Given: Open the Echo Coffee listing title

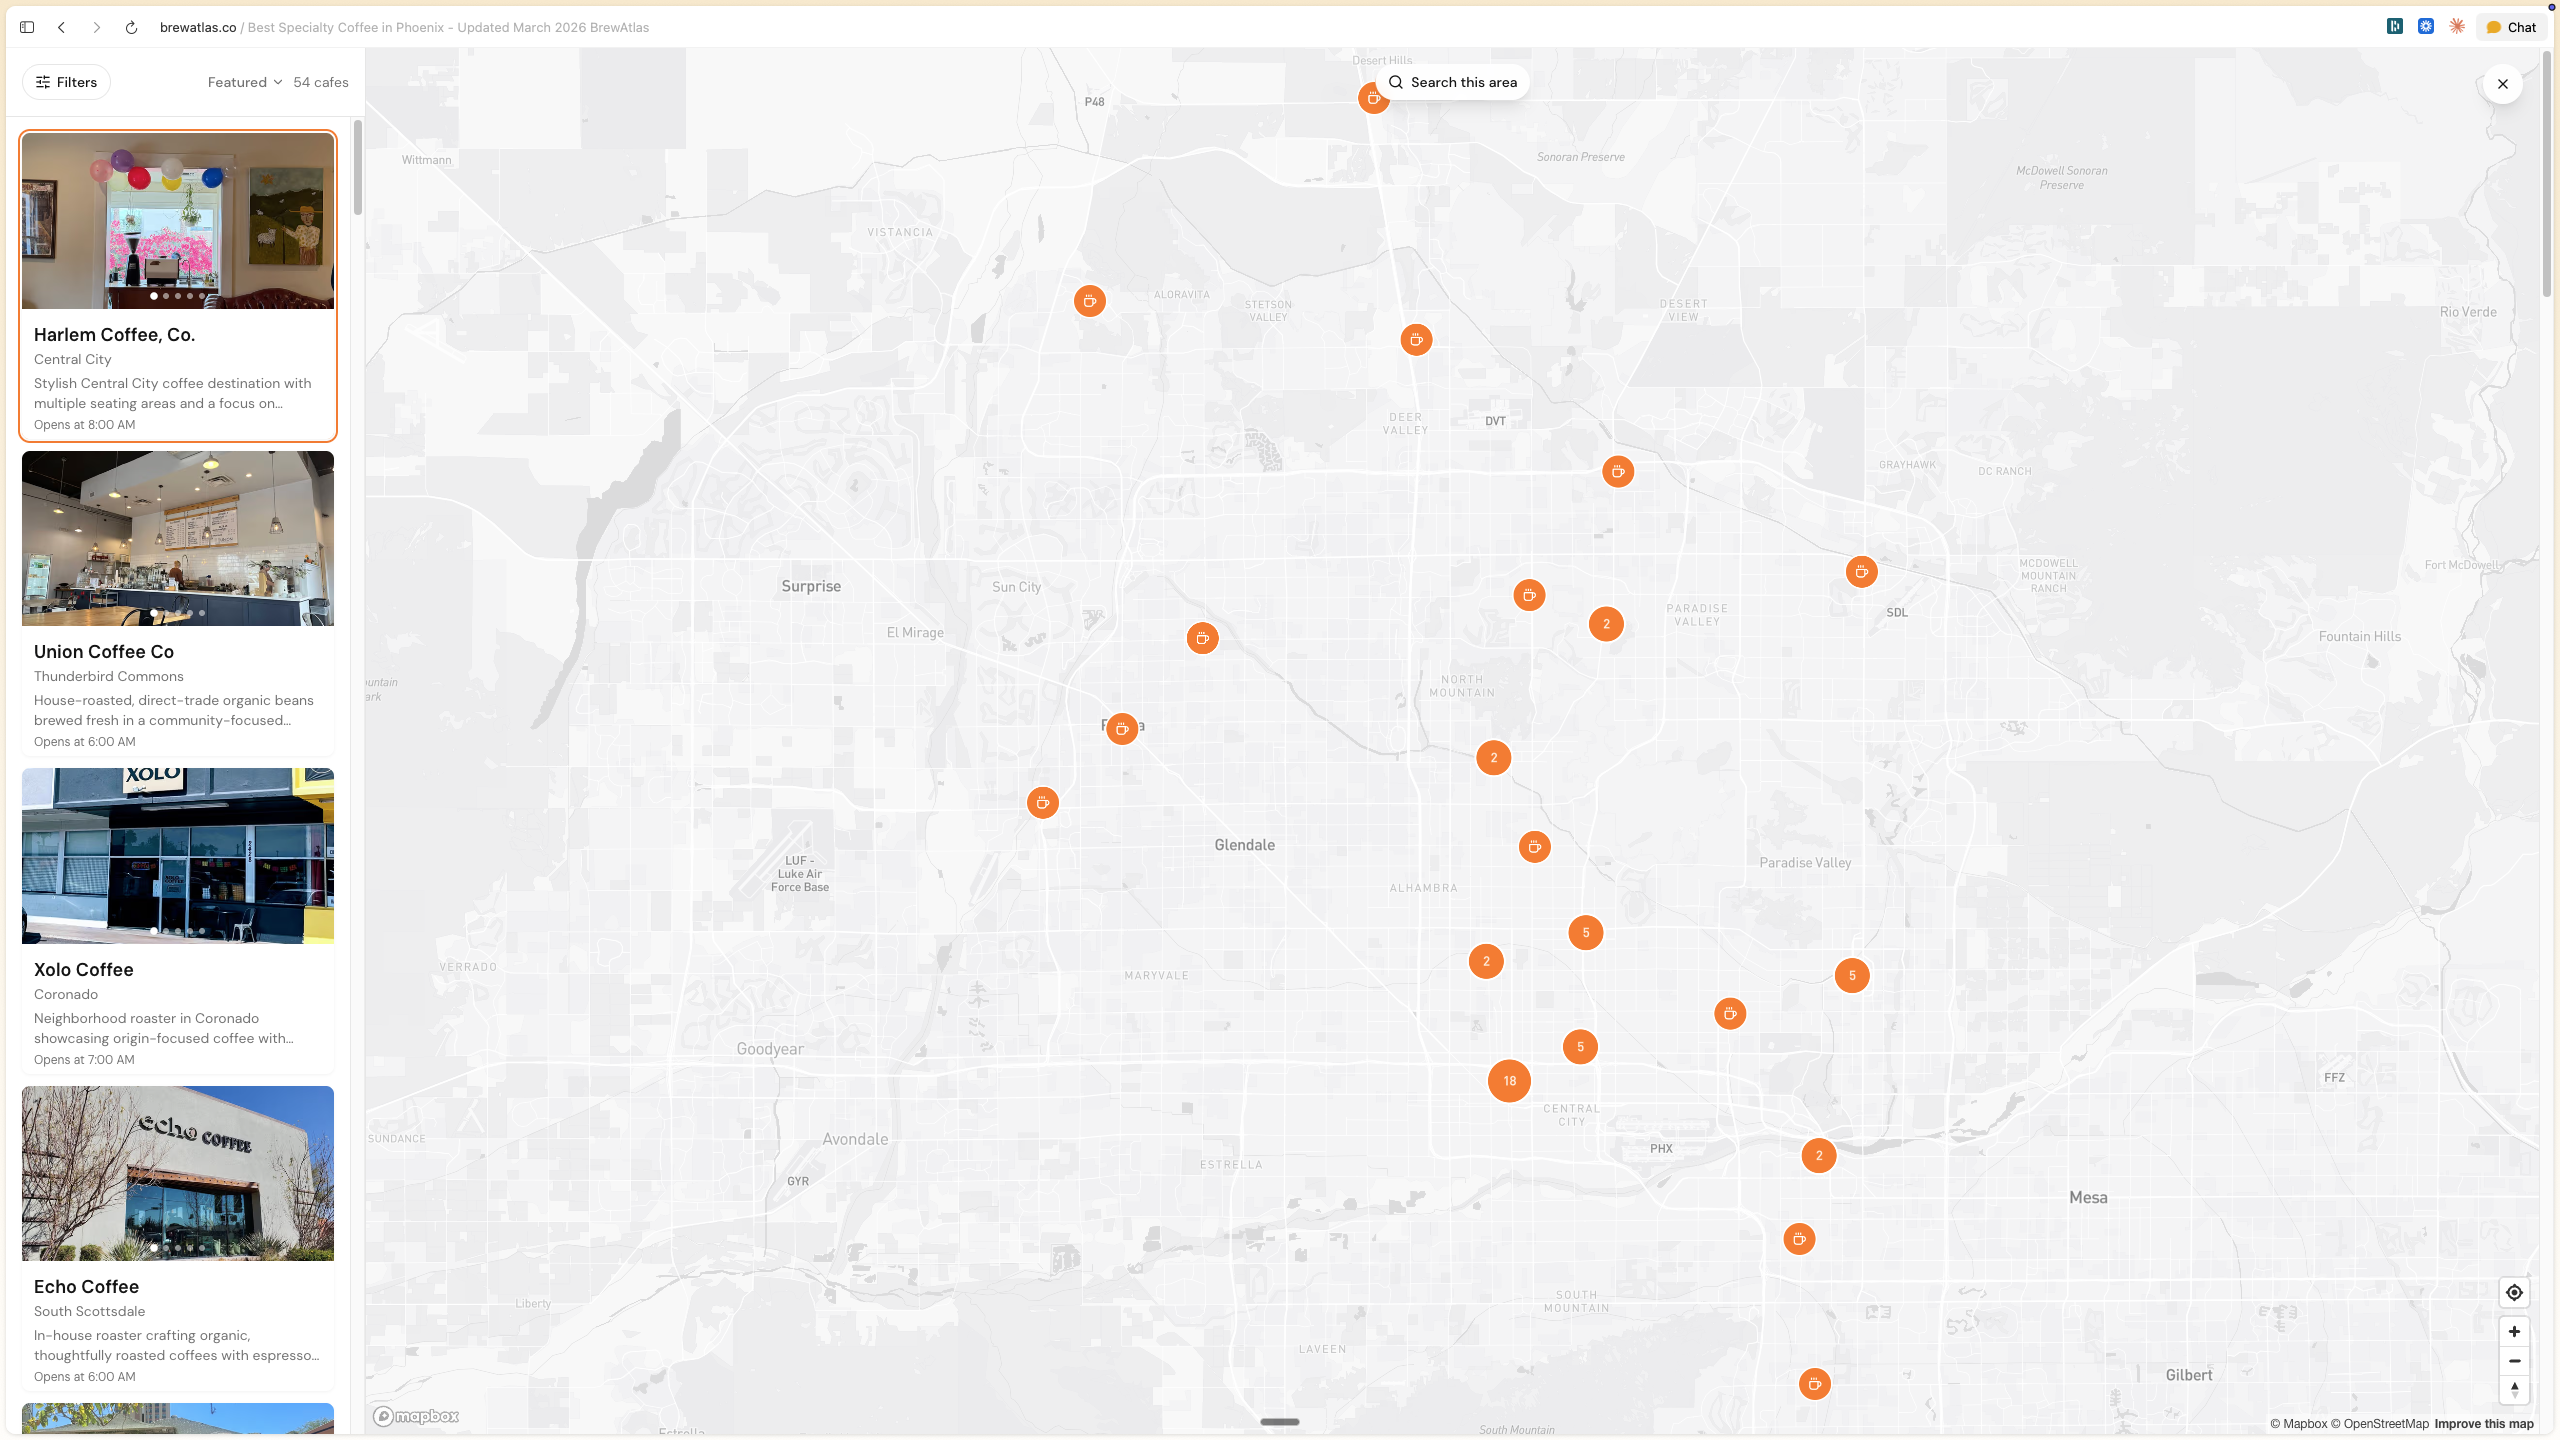Looking at the screenshot, I should coord(86,1287).
